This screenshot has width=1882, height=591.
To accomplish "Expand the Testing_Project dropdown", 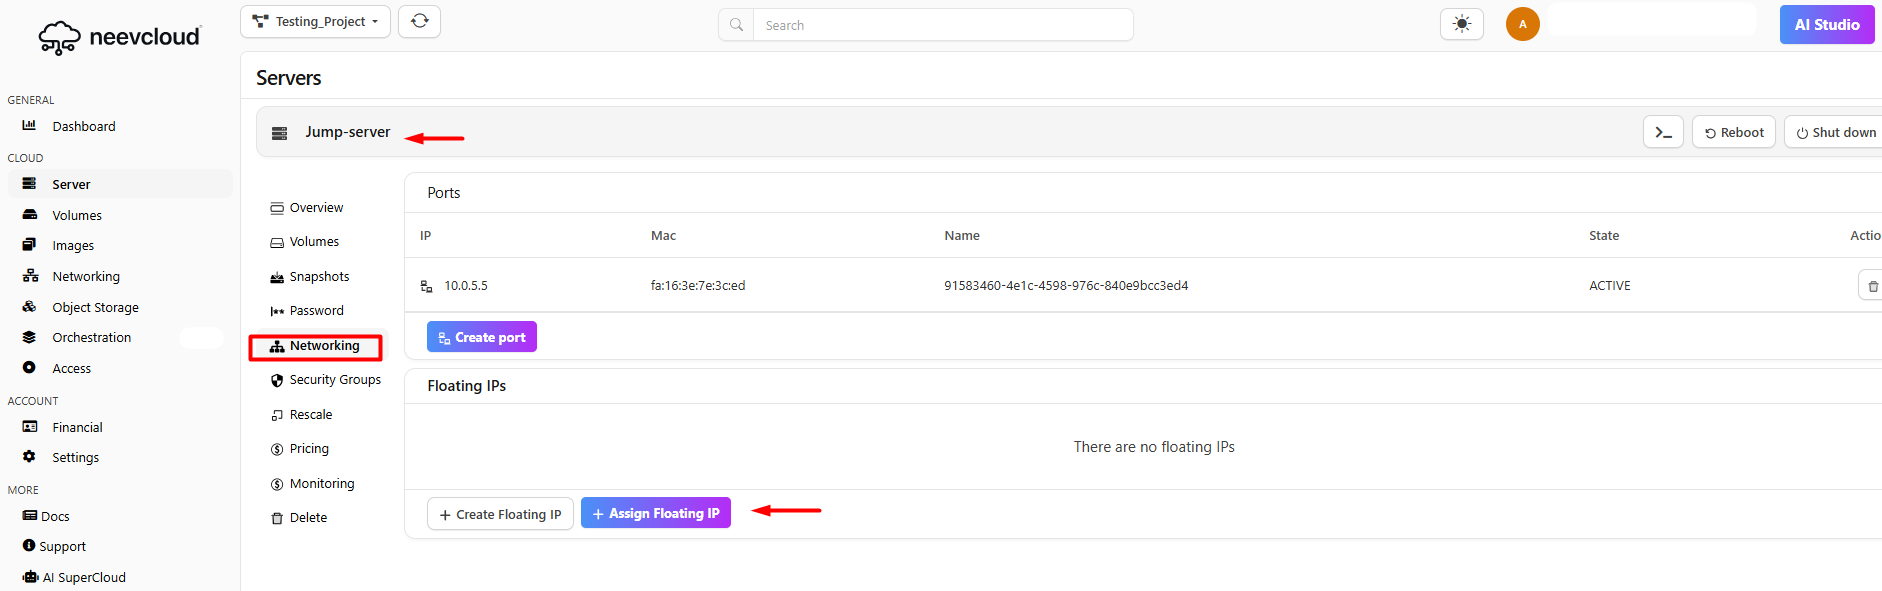I will (x=315, y=21).
